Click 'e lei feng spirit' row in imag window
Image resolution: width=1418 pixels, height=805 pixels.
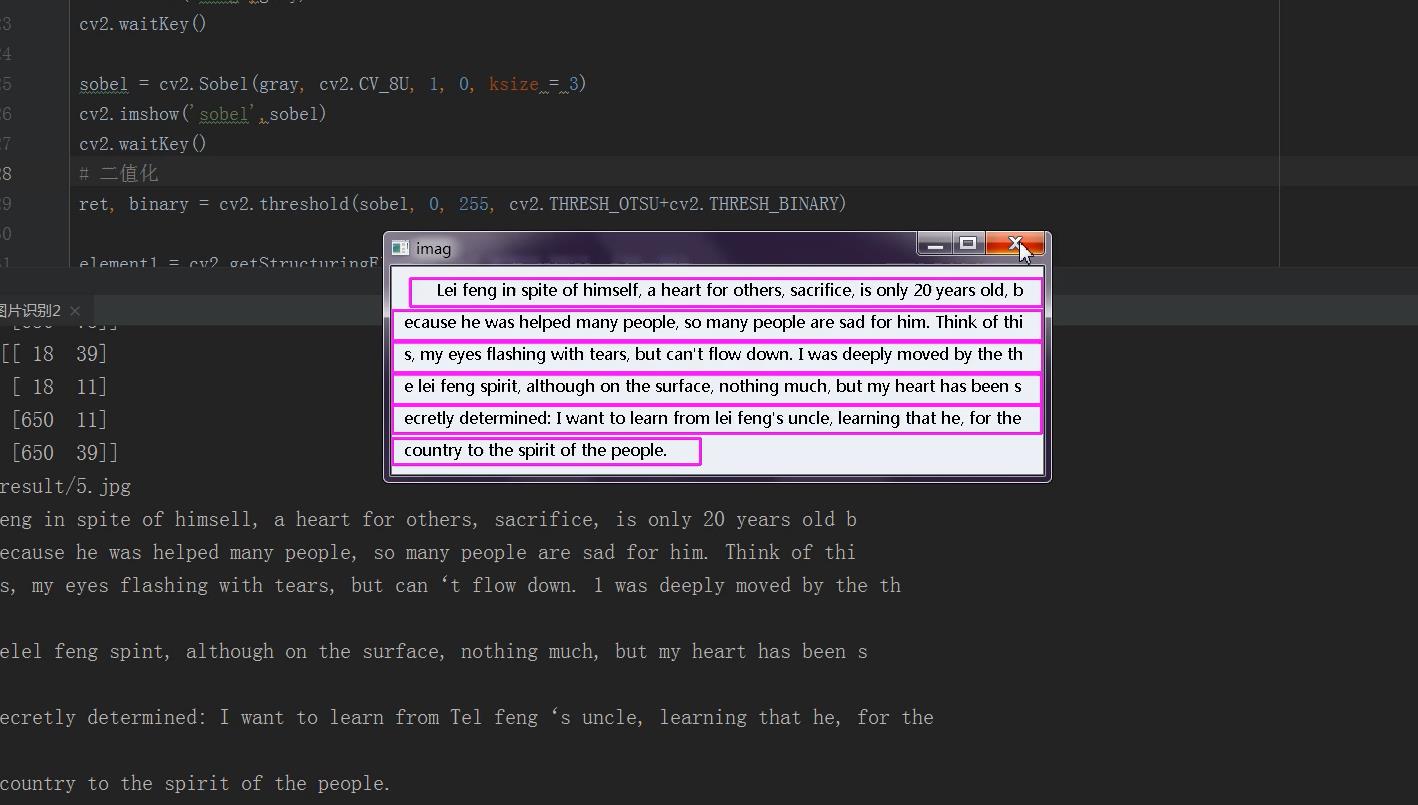(717, 387)
